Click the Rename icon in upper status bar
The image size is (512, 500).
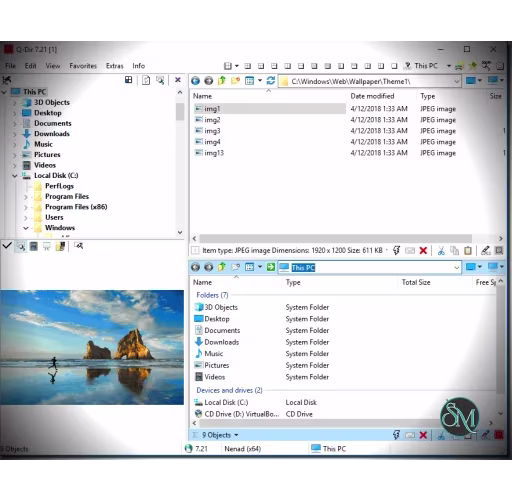486,251
